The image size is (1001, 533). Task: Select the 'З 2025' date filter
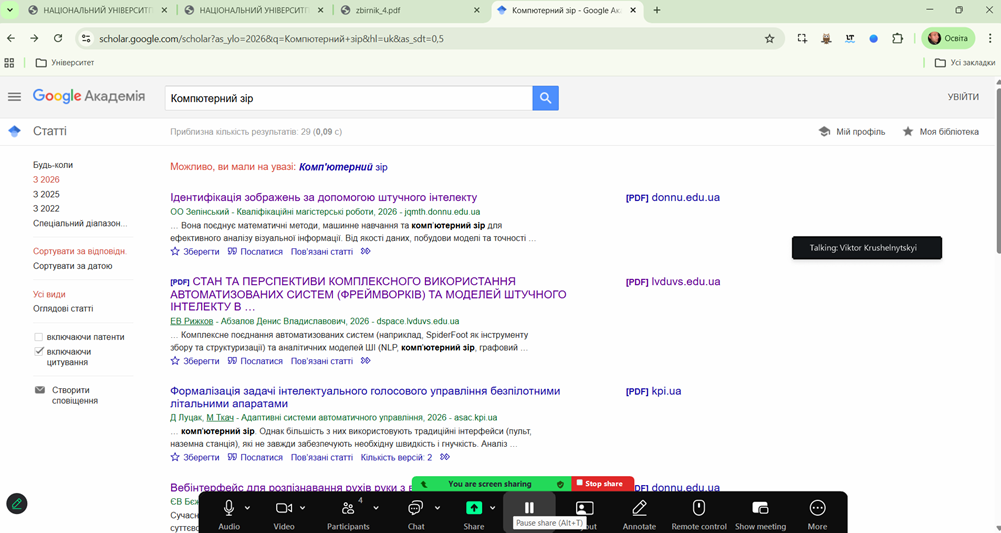coord(46,194)
